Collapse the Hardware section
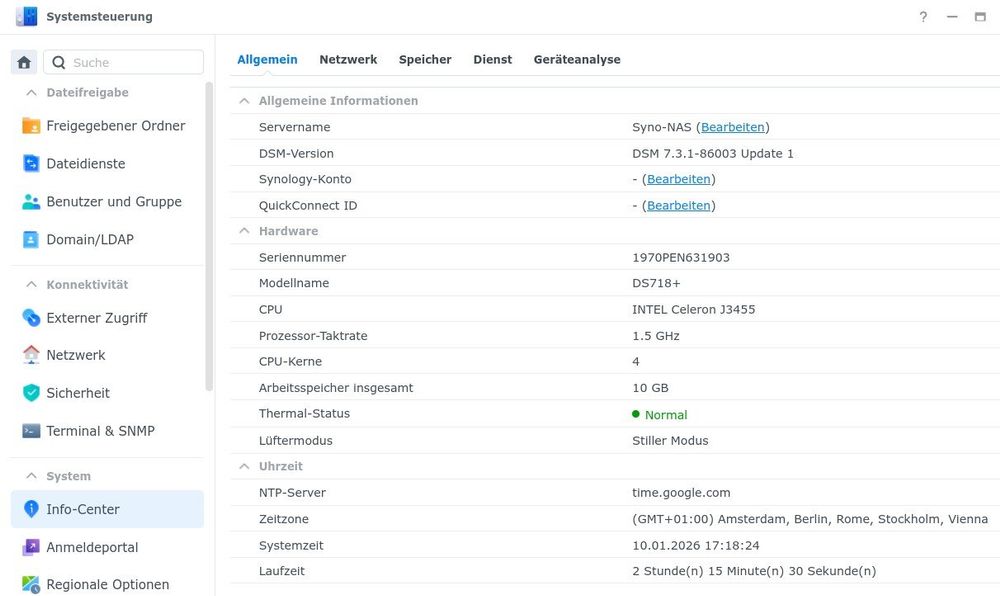1000x596 pixels. click(x=243, y=231)
